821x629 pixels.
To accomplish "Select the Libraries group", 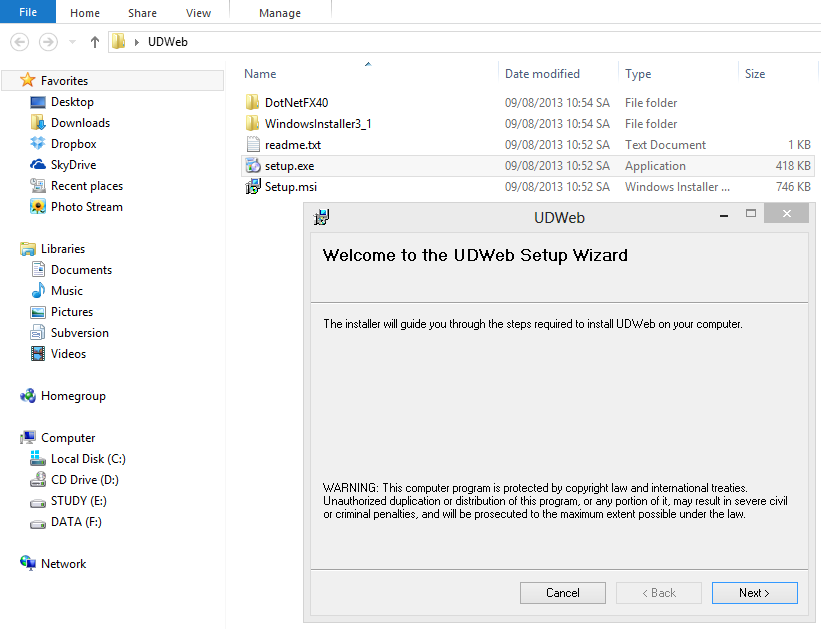I will click(x=63, y=249).
